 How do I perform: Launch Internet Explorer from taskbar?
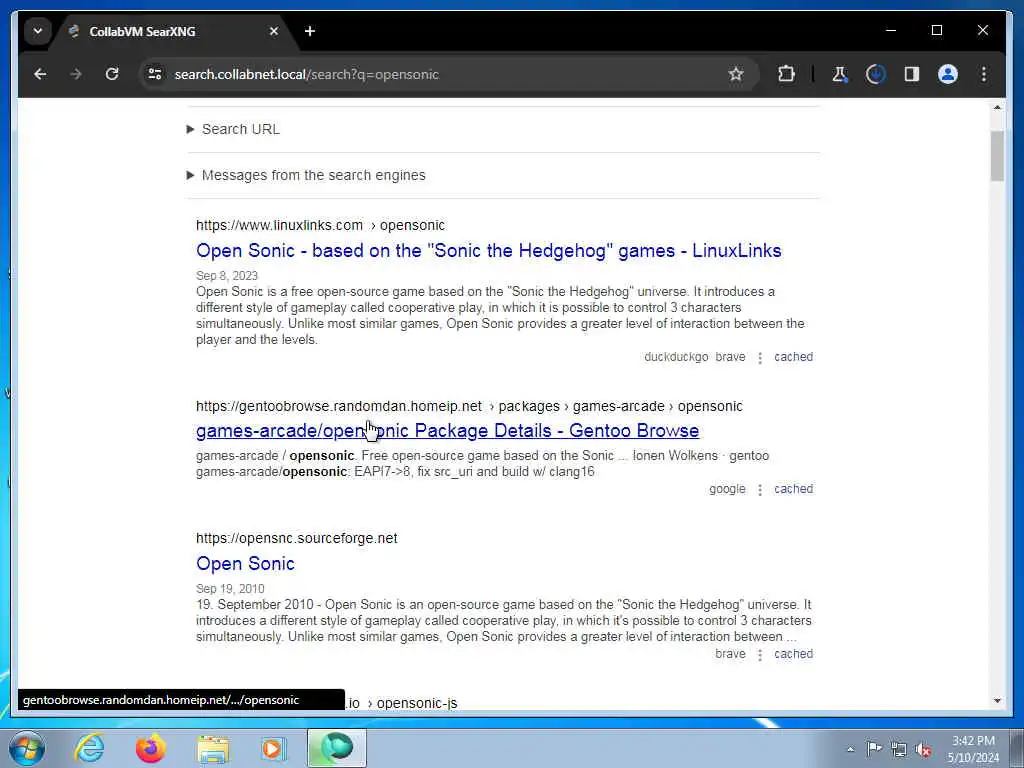click(89, 748)
